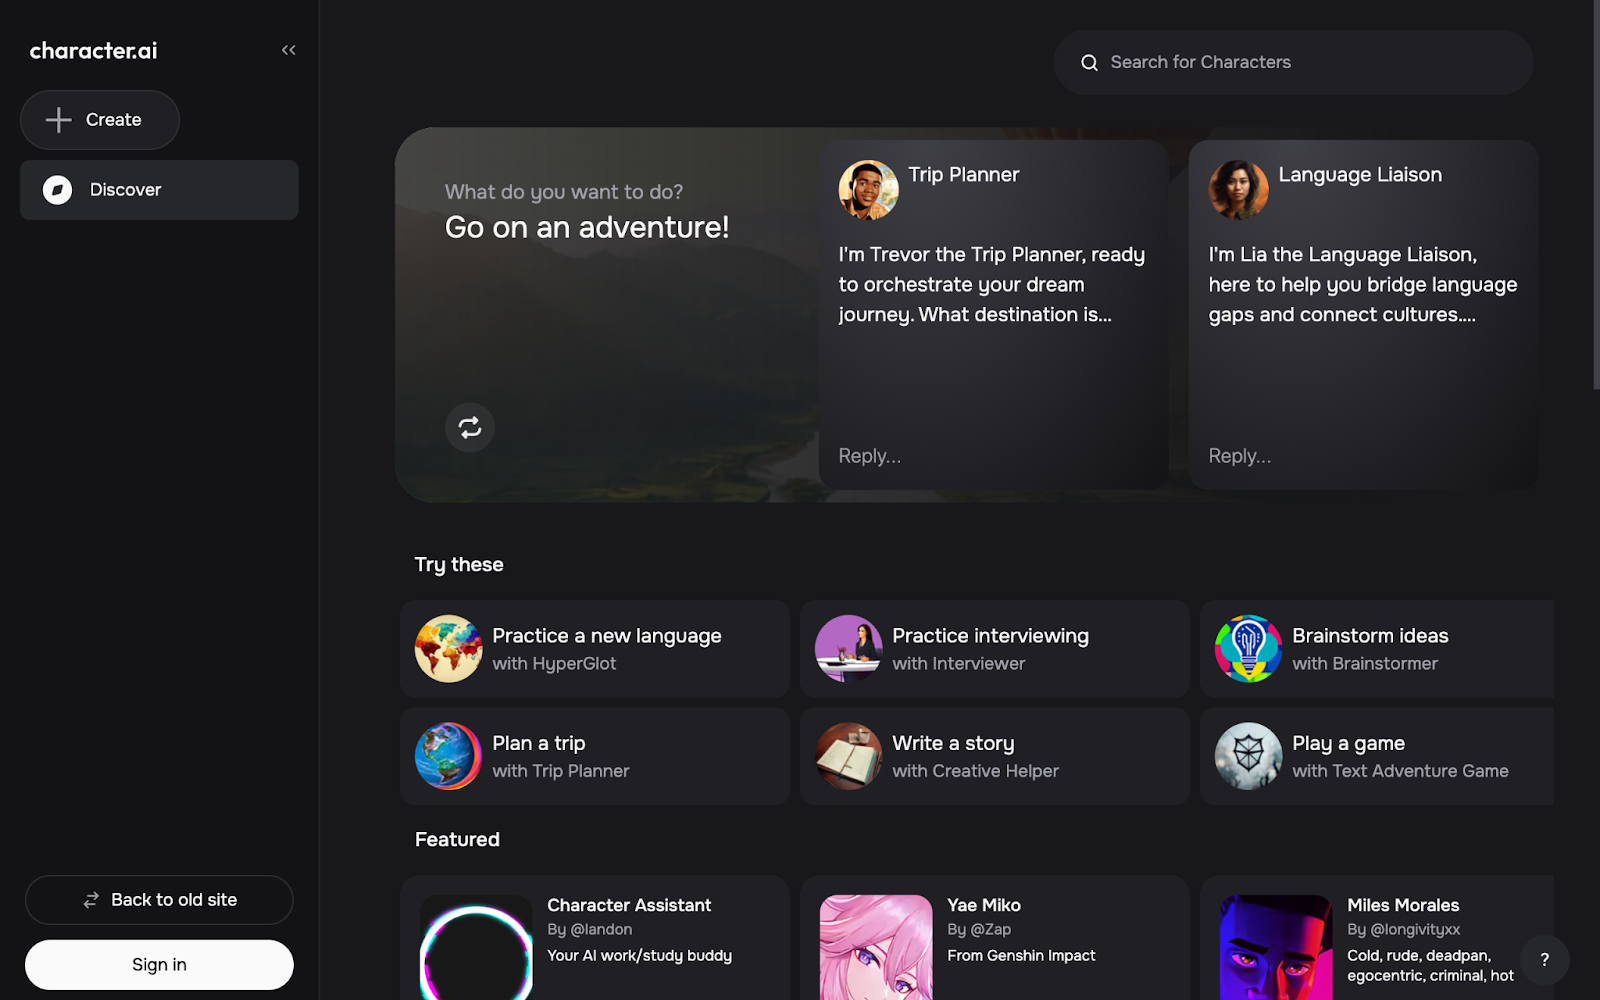Select Play a game card
Screen dimensions: 1600x1000
click(x=1377, y=756)
